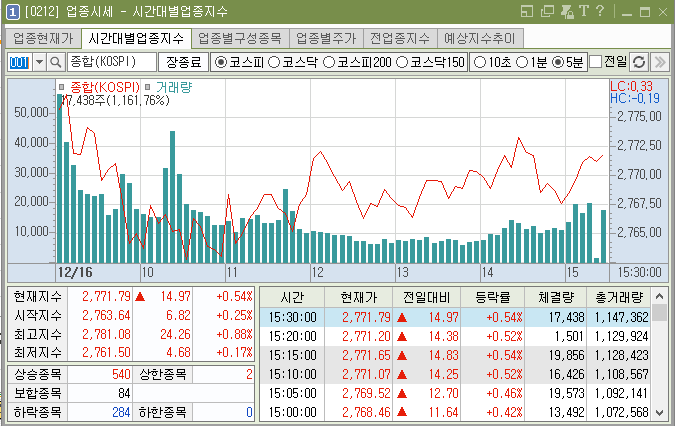Switch to the 전업종지수 tab

[400, 39]
